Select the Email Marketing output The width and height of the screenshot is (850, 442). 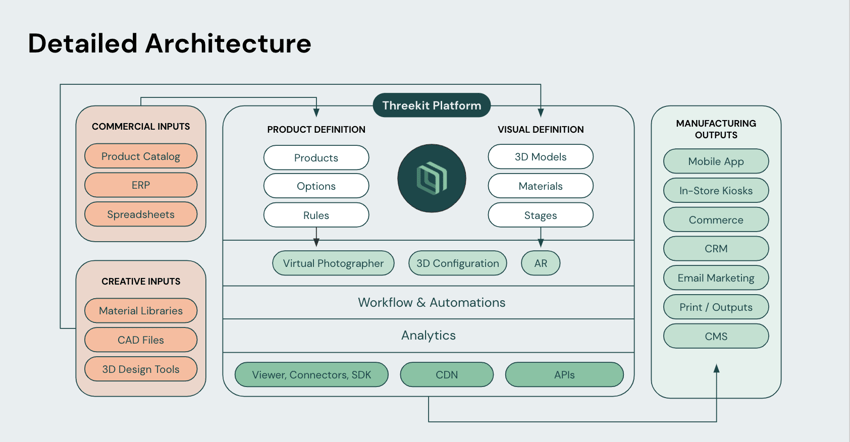click(716, 278)
